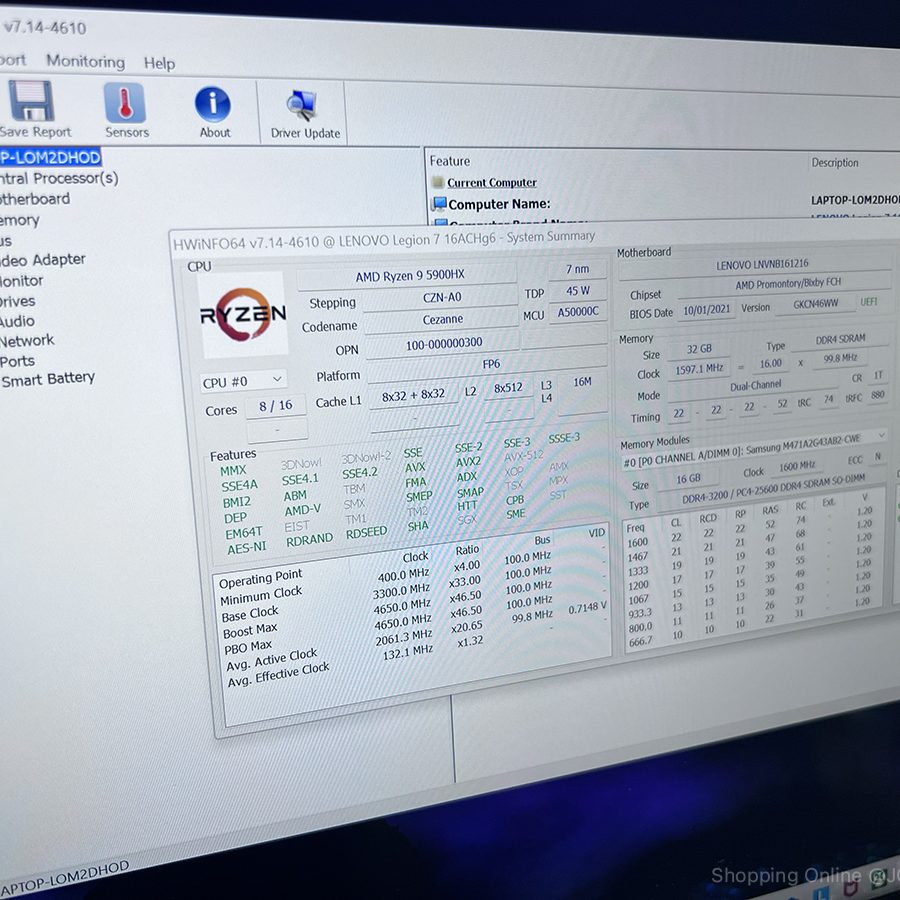Select Ports in the device tree
Viewport: 900px width, 900px height.
coord(17,361)
